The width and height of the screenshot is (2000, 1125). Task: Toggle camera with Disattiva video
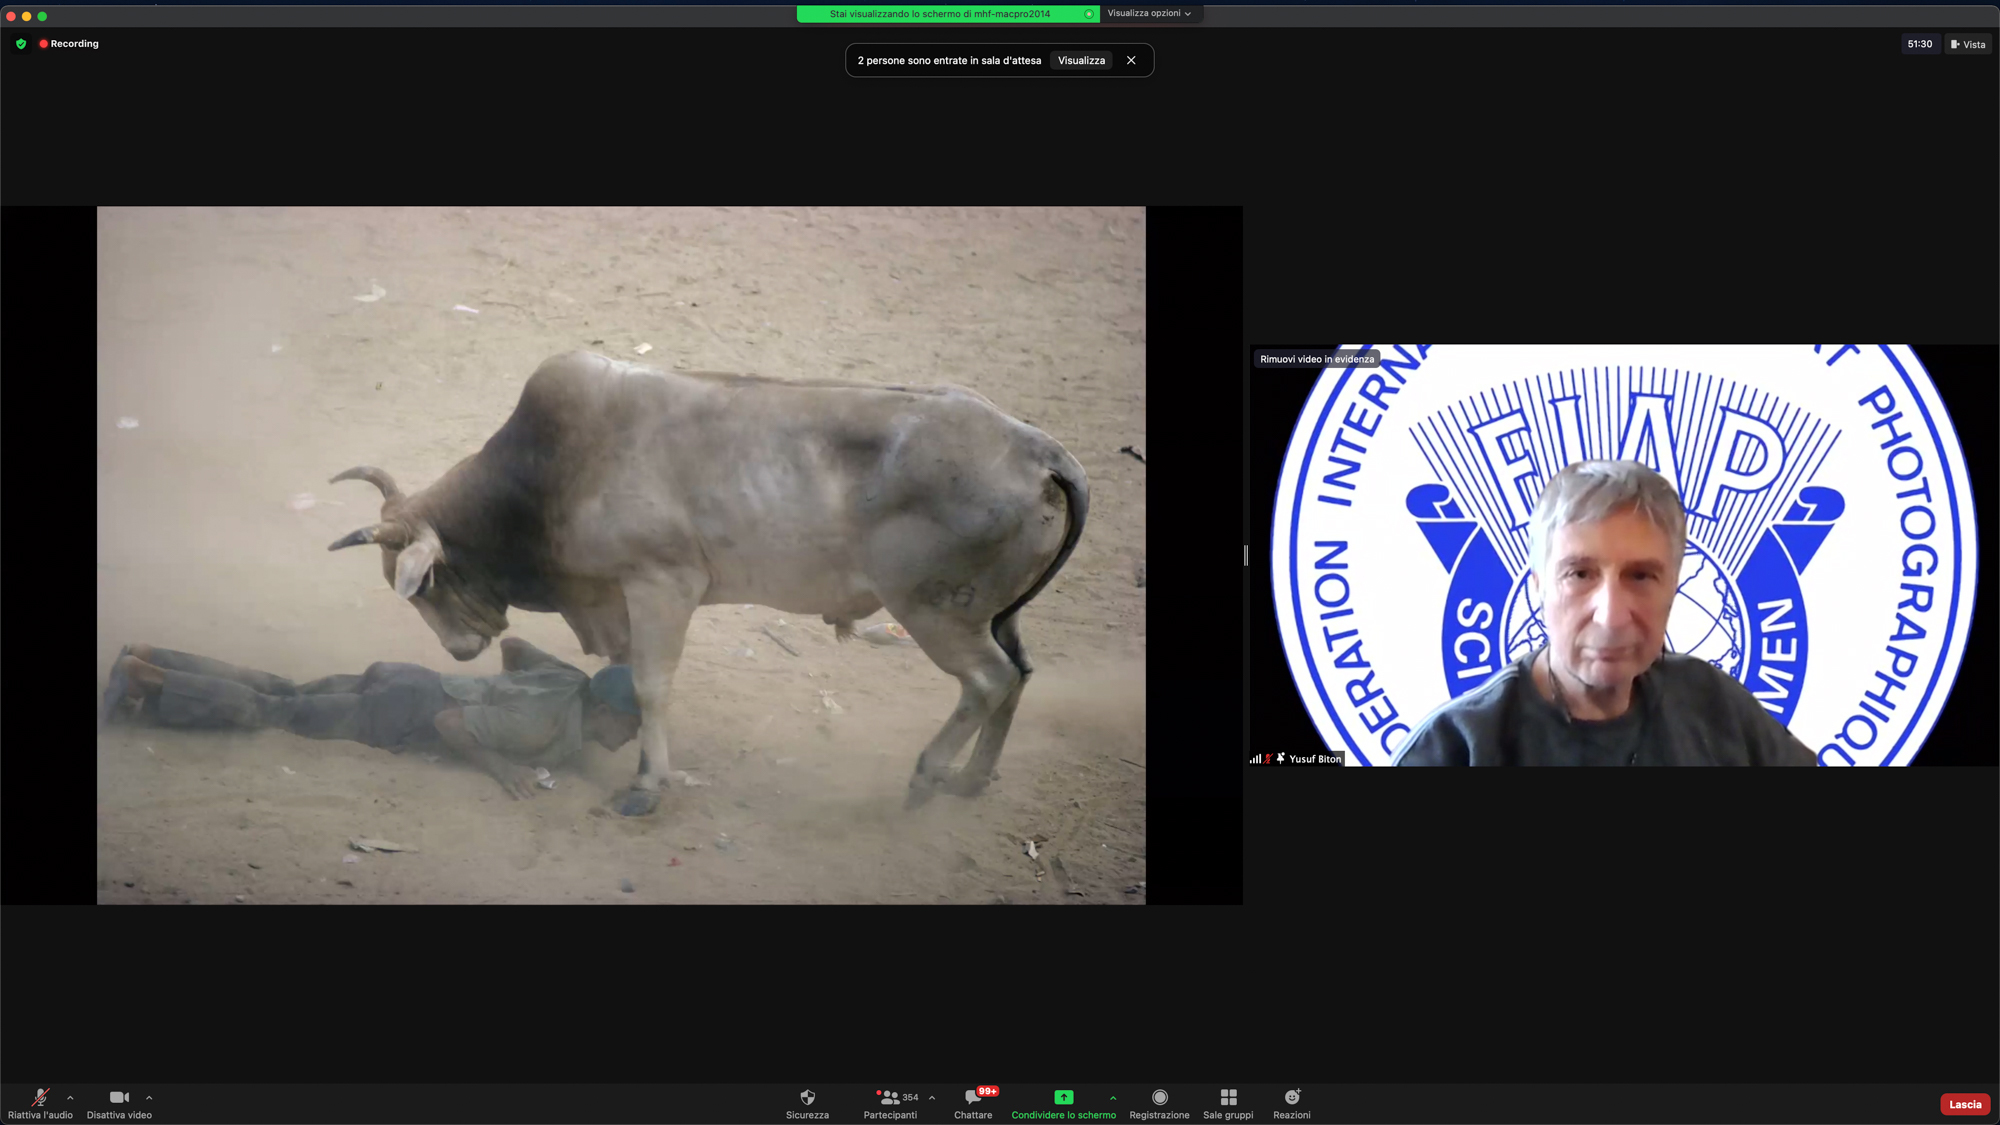[x=119, y=1098]
